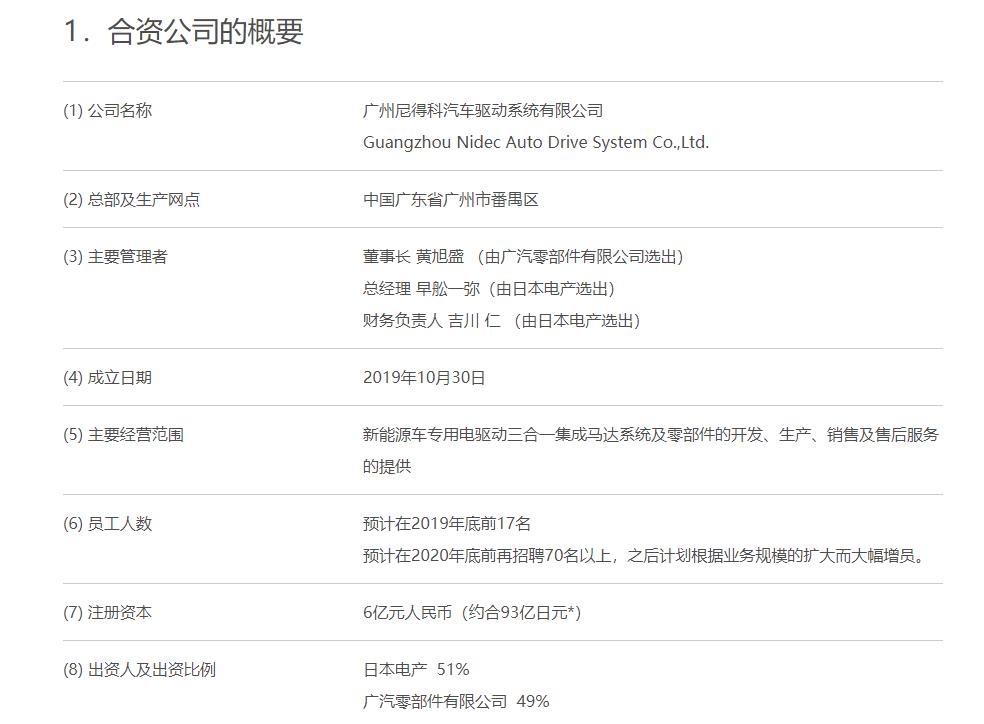Viewport: 984px width, 724px height.
Task: Click the company name '广州尼得科汽车驱动系统有限公司'
Action: point(483,110)
